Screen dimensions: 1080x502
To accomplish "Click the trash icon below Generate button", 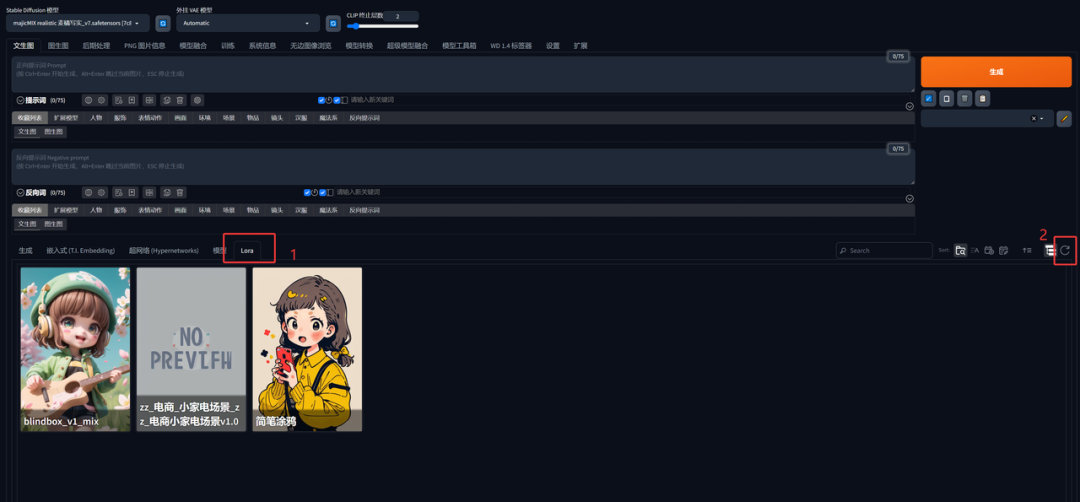I will pos(964,98).
